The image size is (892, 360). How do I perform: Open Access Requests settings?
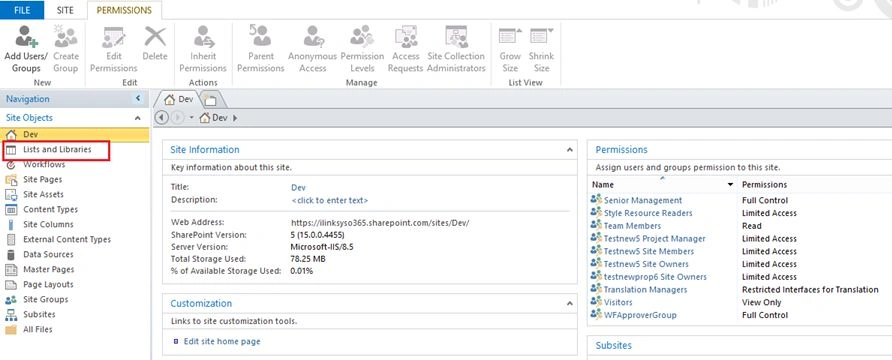(x=406, y=49)
